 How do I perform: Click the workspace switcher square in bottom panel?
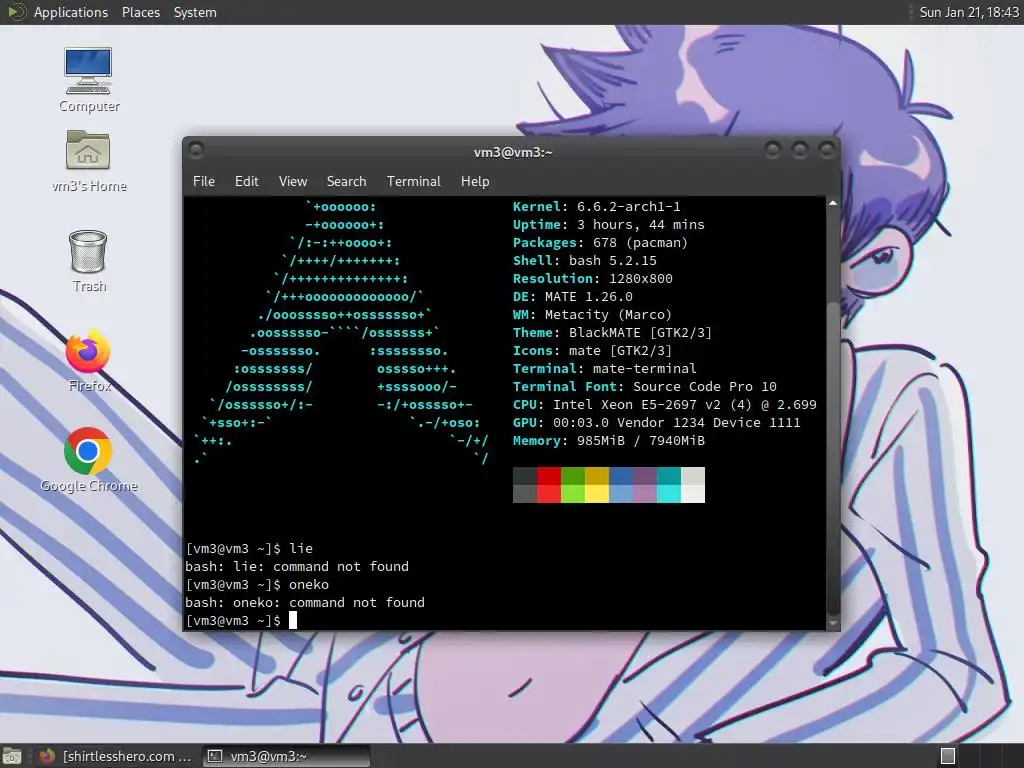click(x=948, y=756)
